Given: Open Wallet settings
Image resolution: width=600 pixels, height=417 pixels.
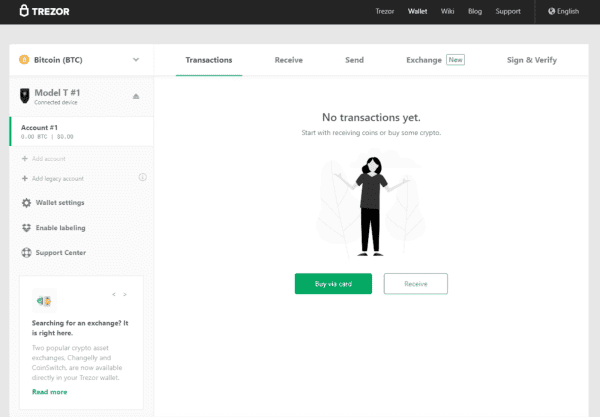Looking at the screenshot, I should click(x=60, y=203).
